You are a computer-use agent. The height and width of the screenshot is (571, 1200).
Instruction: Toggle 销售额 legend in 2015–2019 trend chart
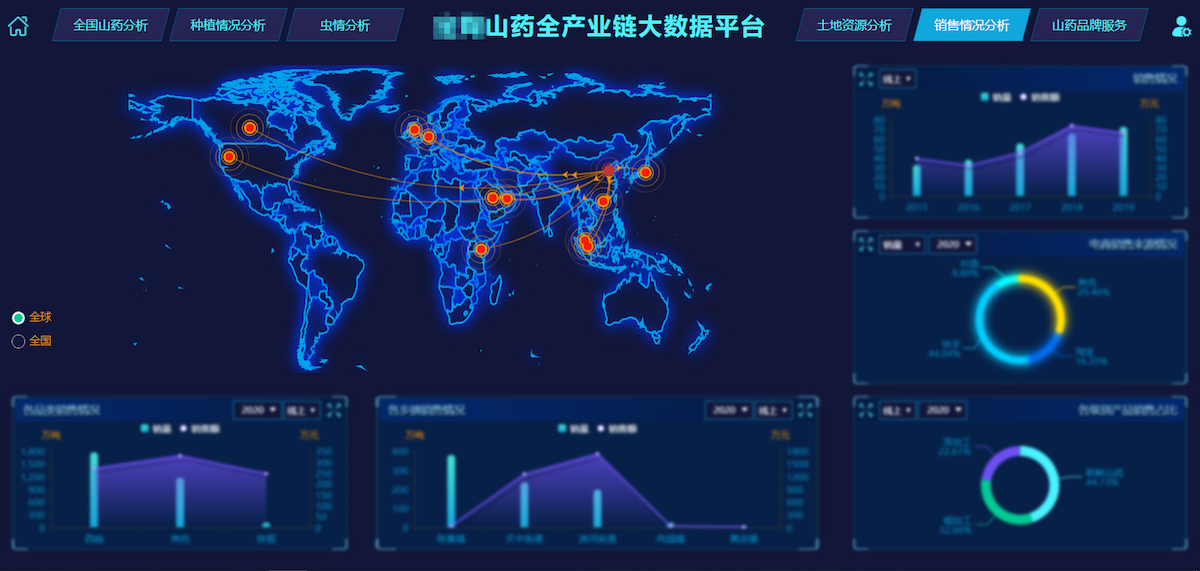pyautogui.click(x=1040, y=97)
